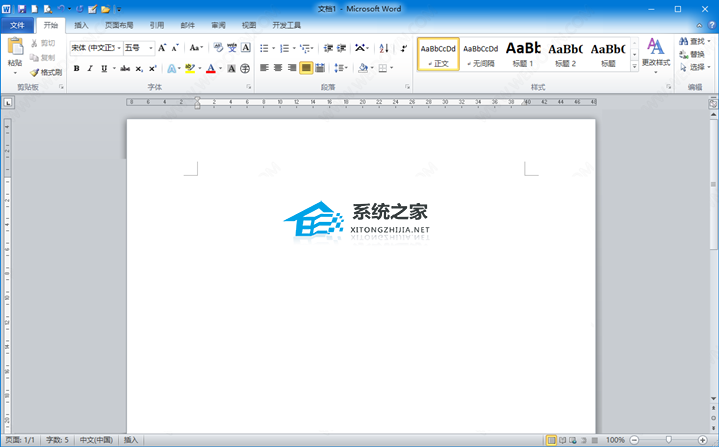This screenshot has height=447, width=719.
Task: Open the 页面布局 ribbon tab
Action: (x=119, y=25)
